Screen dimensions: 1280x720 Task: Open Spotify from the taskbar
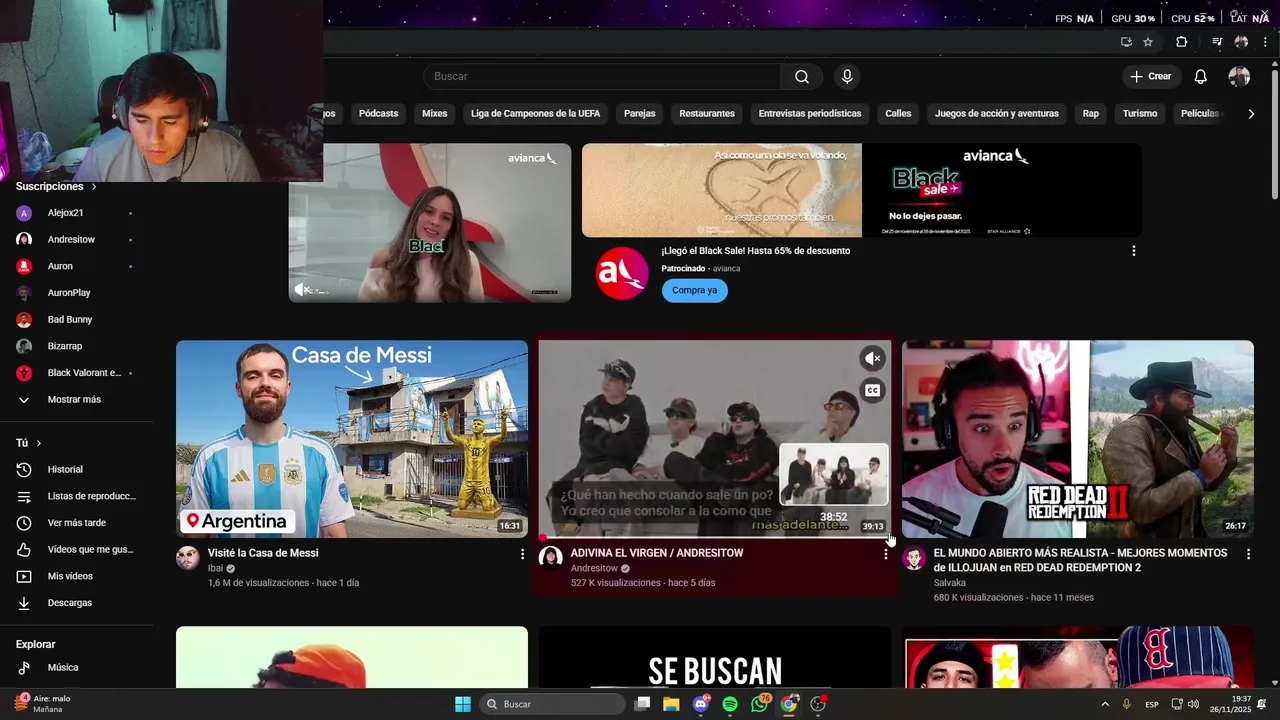coord(730,704)
